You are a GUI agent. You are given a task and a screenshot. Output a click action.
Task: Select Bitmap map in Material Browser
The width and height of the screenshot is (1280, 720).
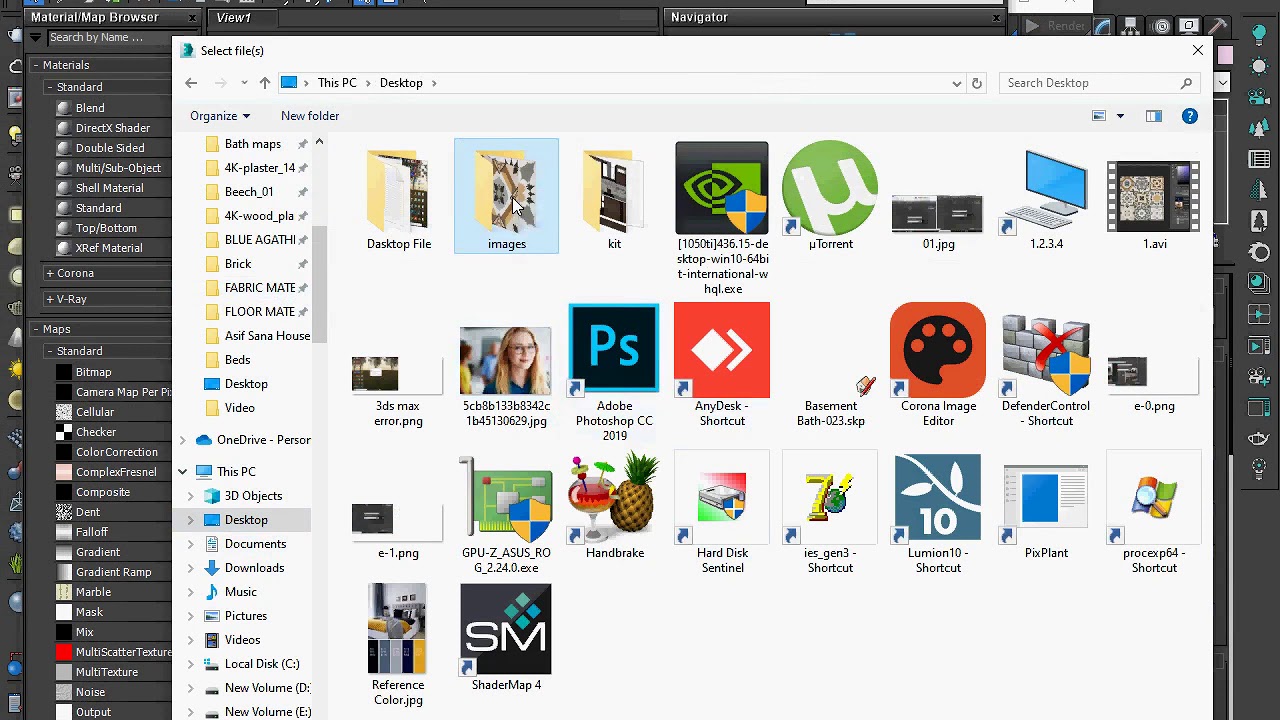tap(93, 372)
